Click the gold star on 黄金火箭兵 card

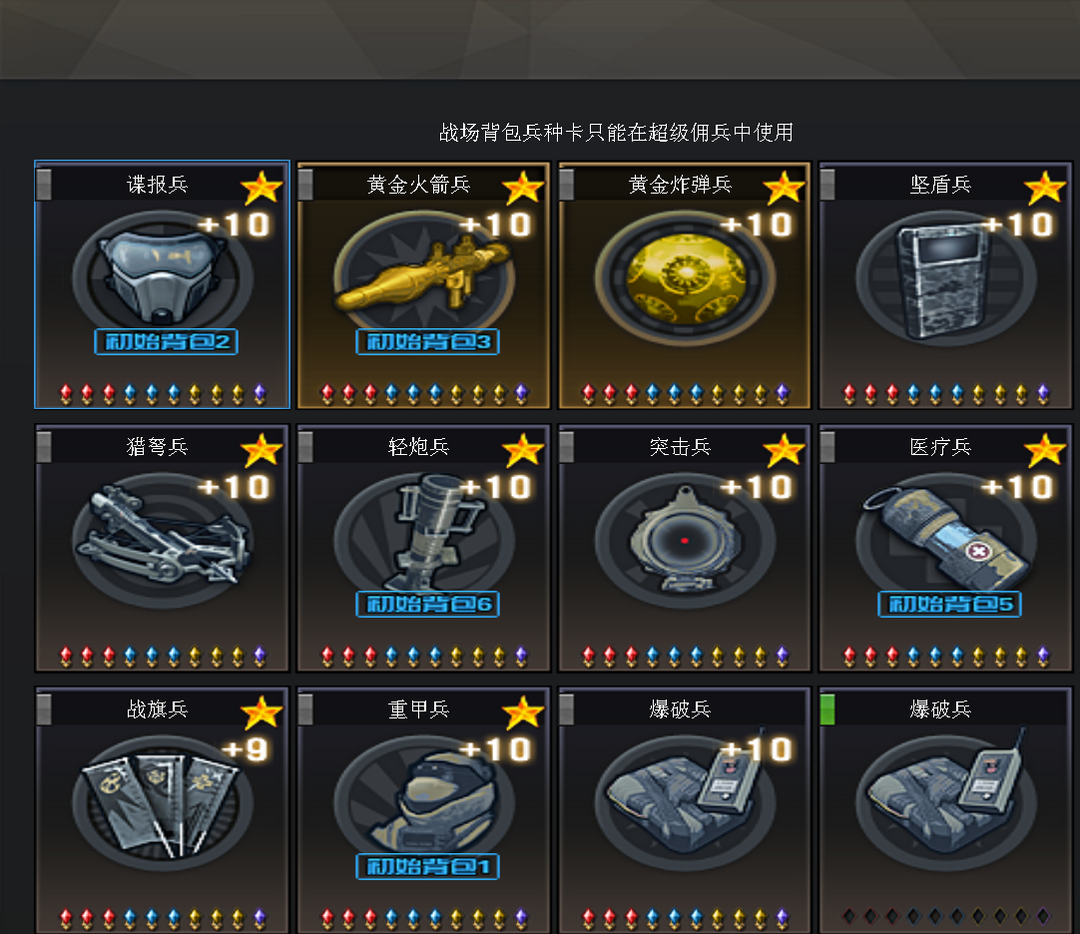[523, 187]
